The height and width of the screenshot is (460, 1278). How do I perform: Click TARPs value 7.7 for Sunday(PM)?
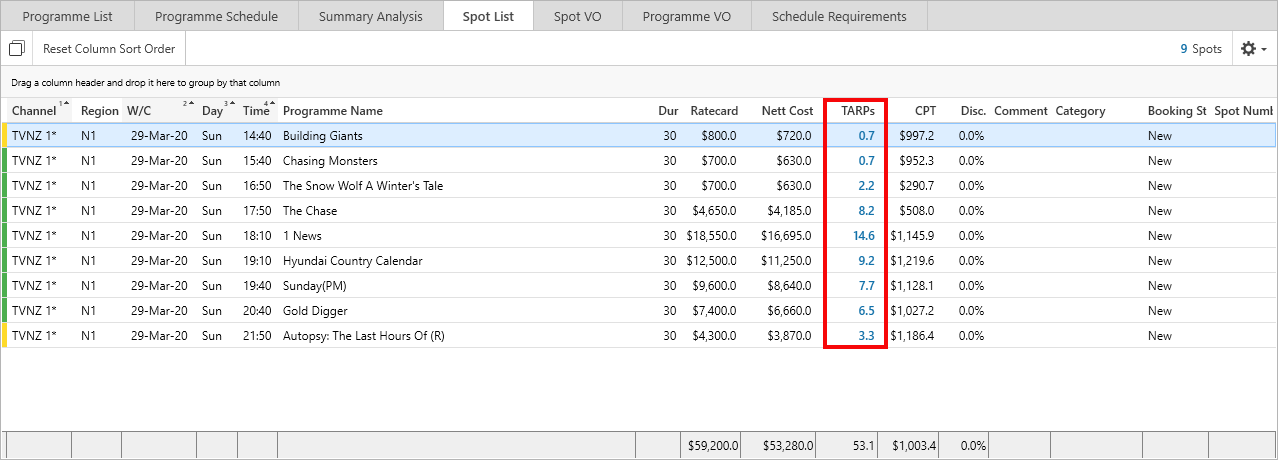coord(866,286)
